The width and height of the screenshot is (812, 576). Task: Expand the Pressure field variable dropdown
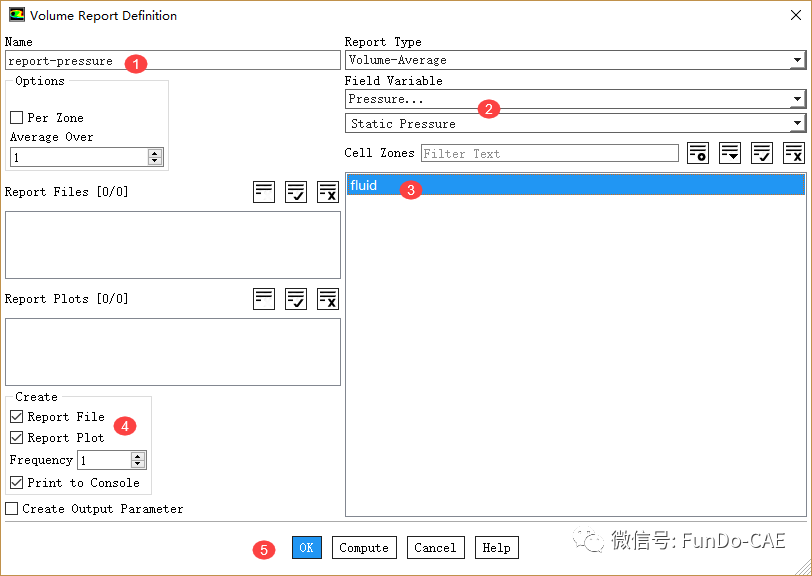[x=575, y=99]
